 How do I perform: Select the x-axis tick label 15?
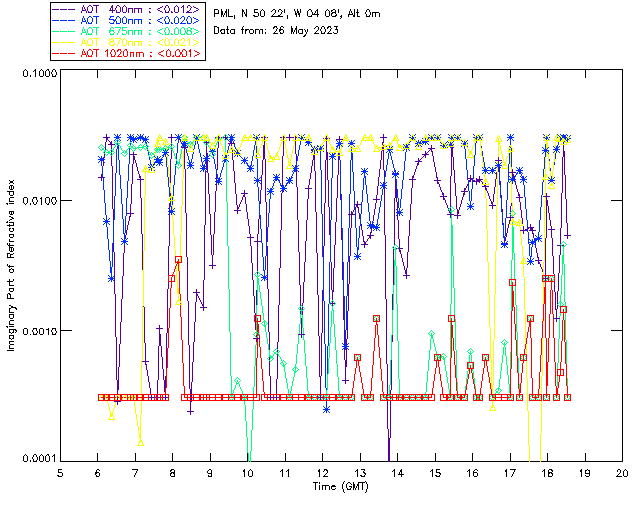tap(435, 472)
